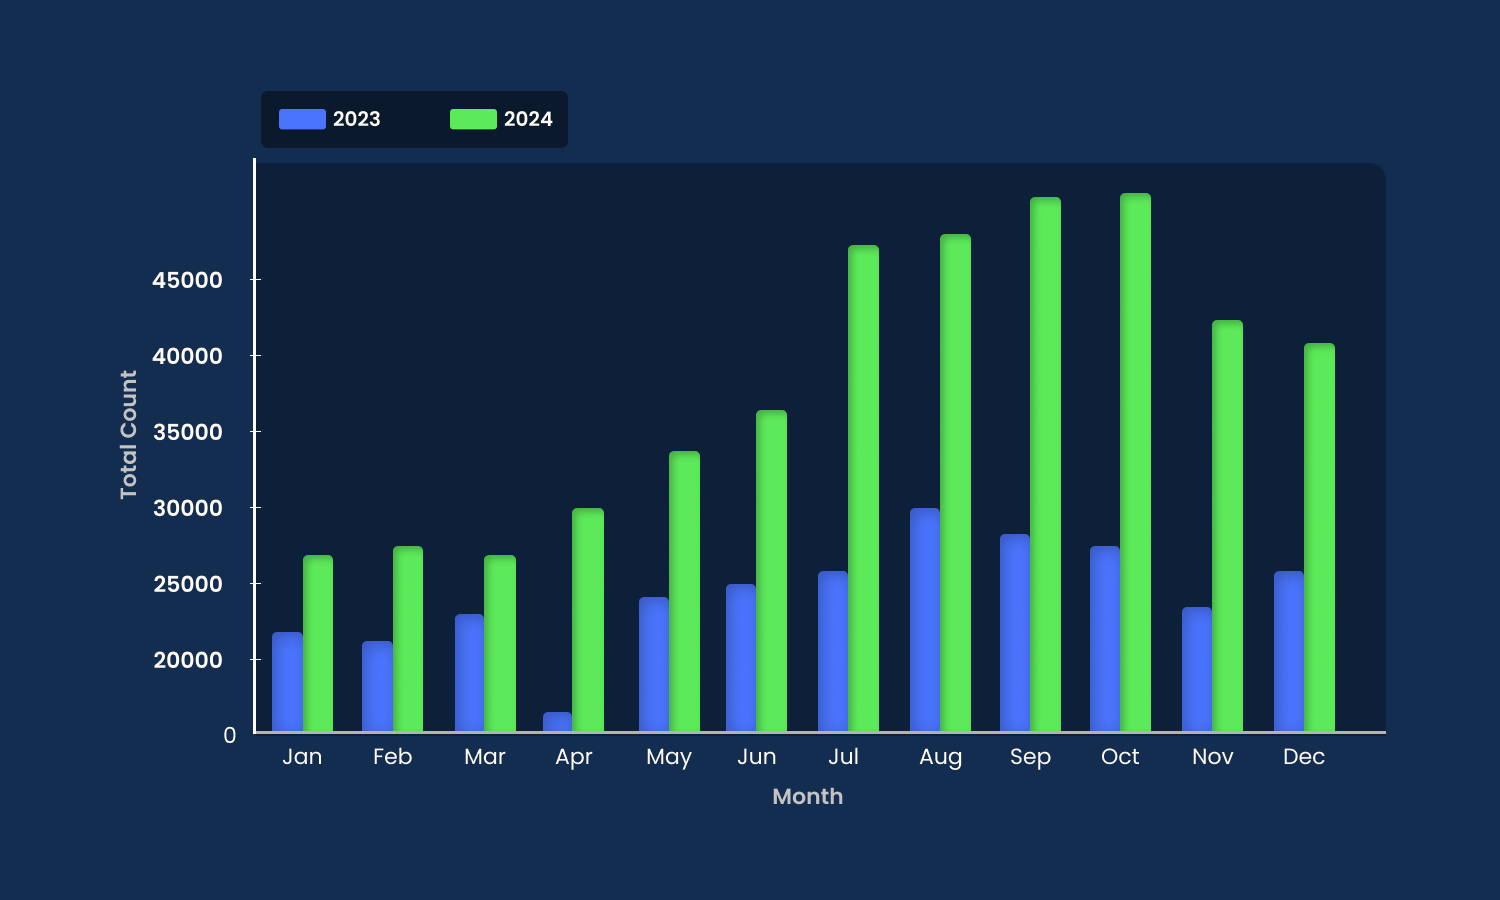This screenshot has height=900, width=1500.
Task: Click the Jun label on x-axis
Action: point(757,757)
